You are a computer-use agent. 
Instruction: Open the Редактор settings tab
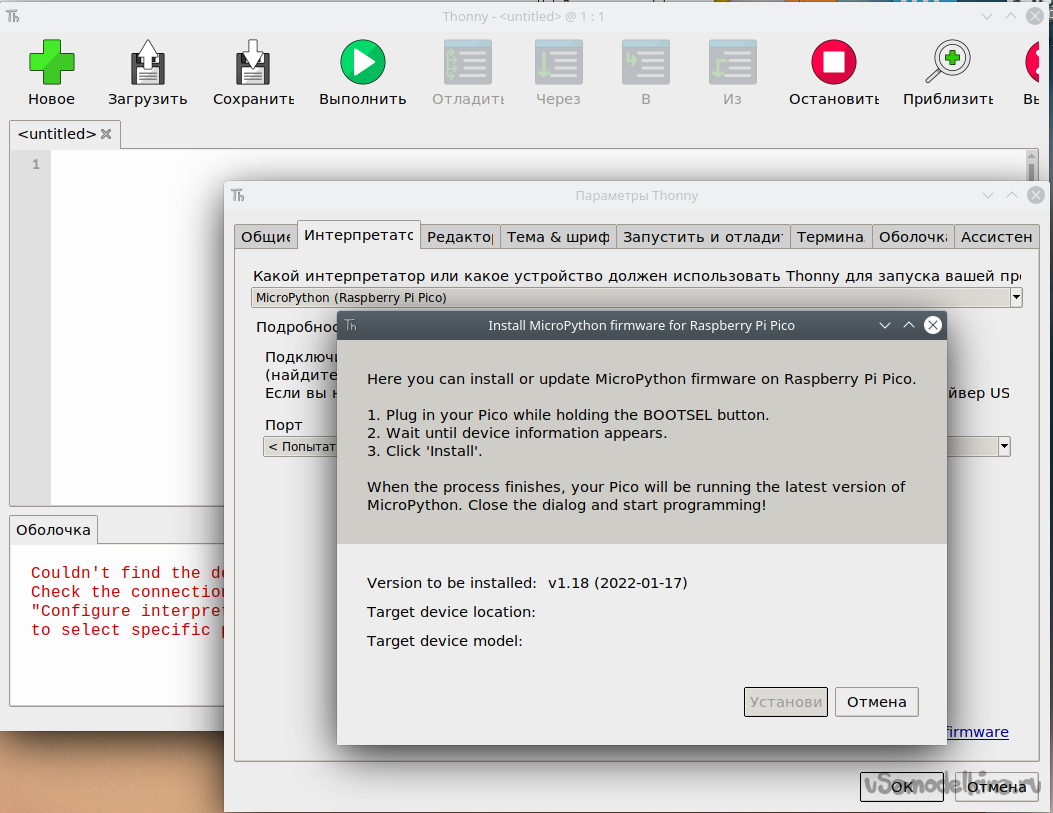pyautogui.click(x=460, y=237)
